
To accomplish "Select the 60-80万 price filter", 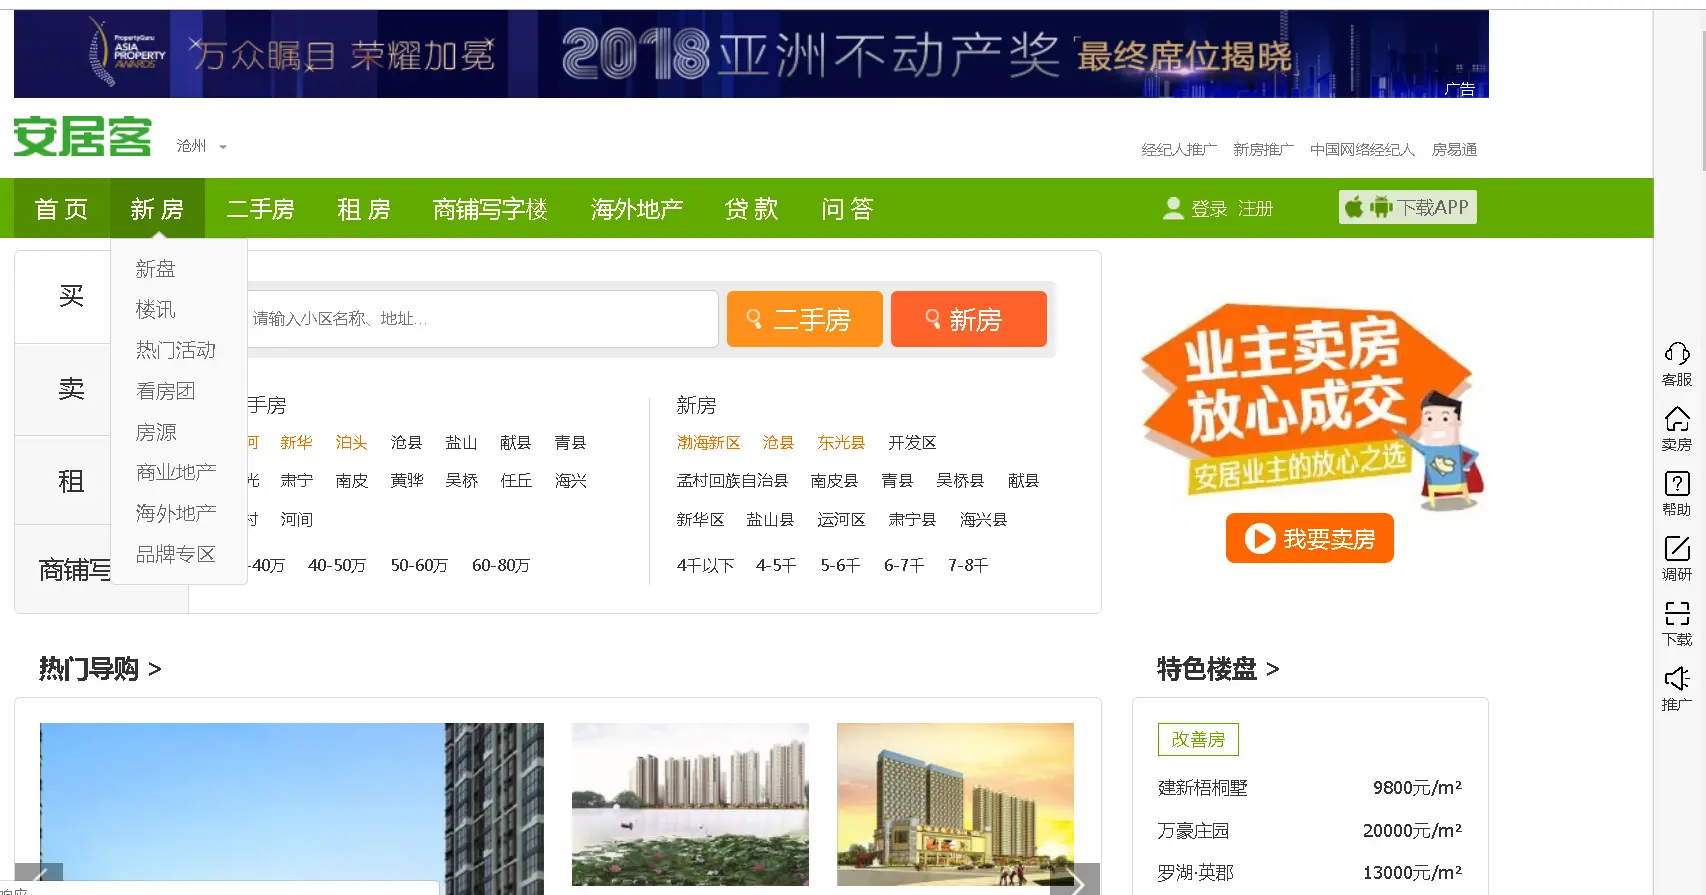I will (501, 566).
